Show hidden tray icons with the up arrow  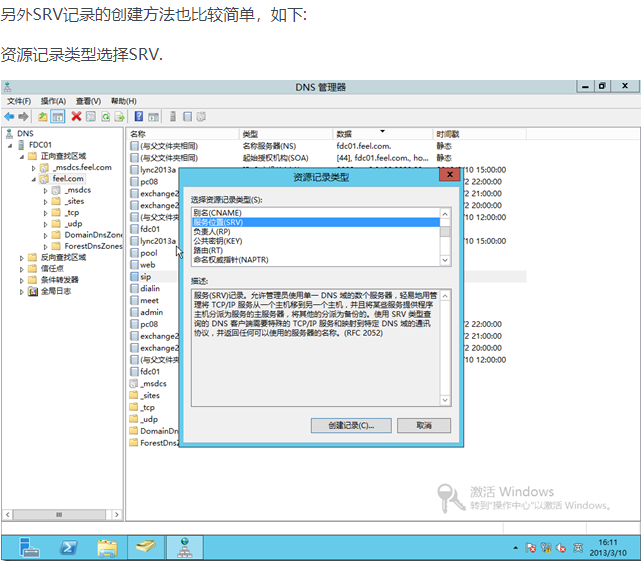pos(515,548)
